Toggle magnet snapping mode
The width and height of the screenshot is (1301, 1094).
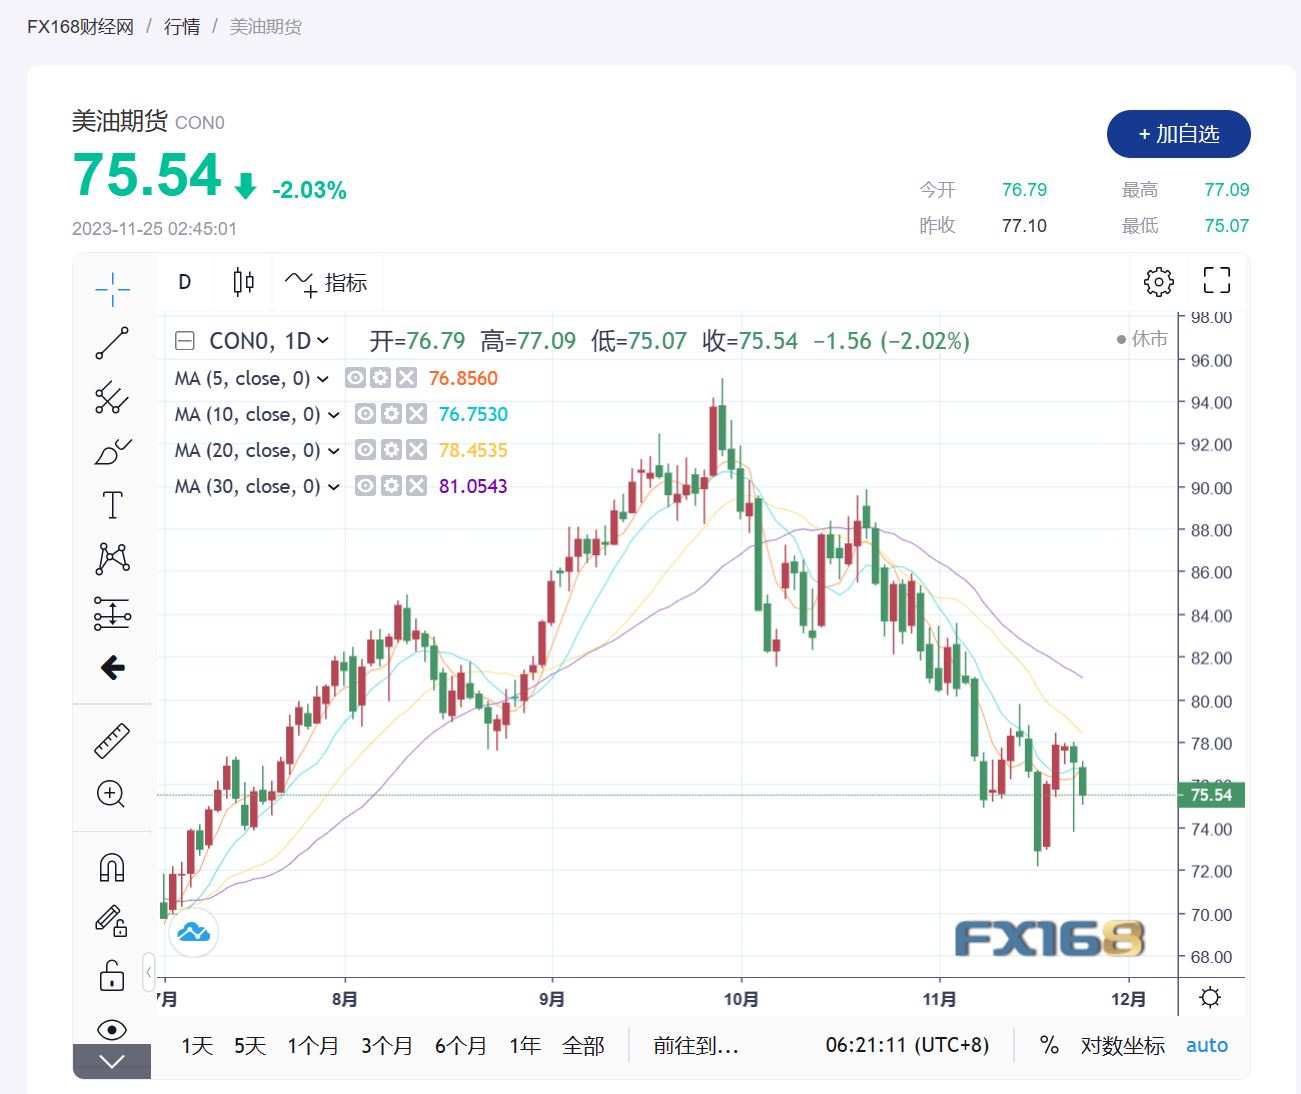(x=112, y=867)
